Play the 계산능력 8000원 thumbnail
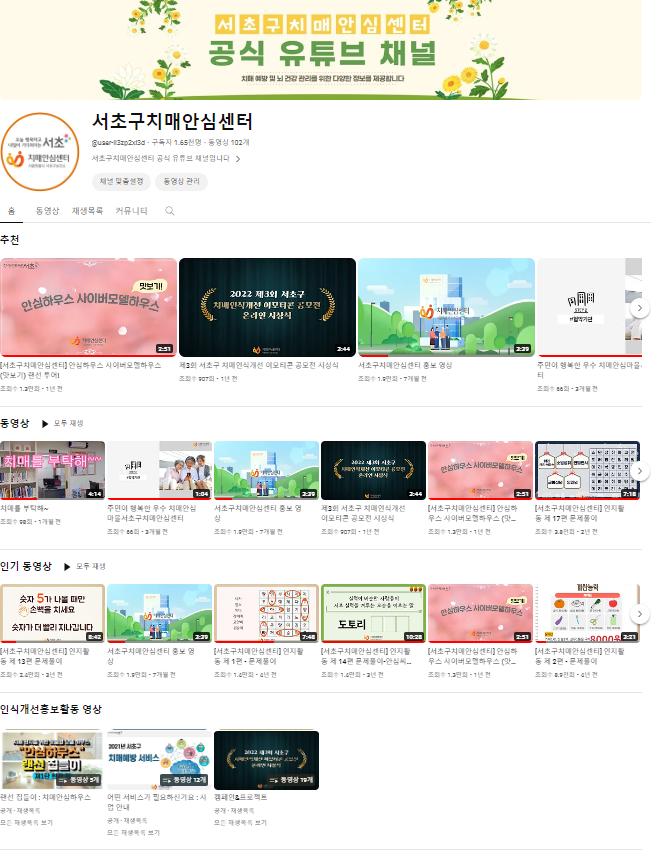Screen dimensions: 651x852 (x=587, y=613)
